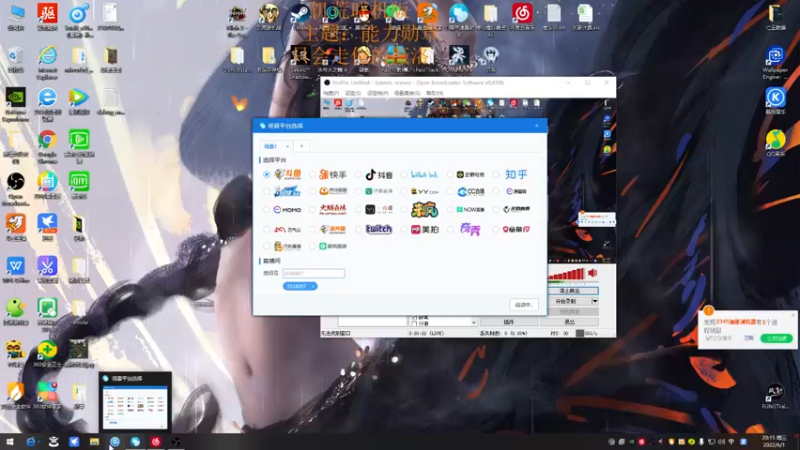Add a new tab with the plus button
Viewport: 800px width, 450px height.
pos(302,146)
